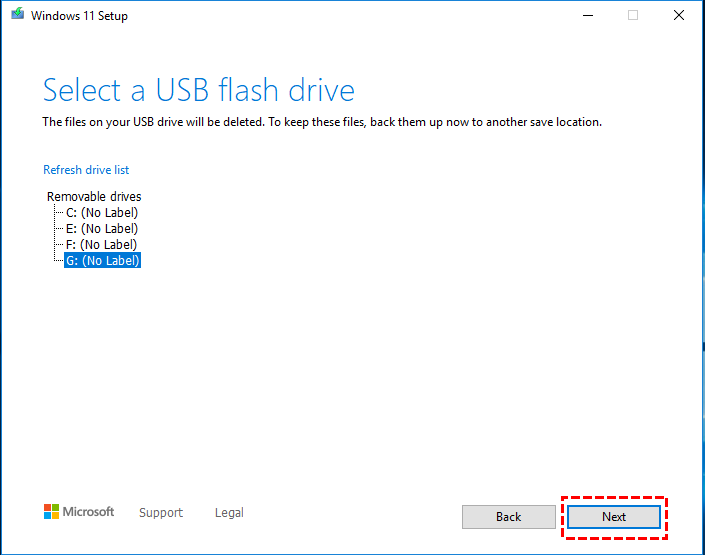Click the "Select a USB flash drive" heading
This screenshot has width=705, height=555.
198,91
